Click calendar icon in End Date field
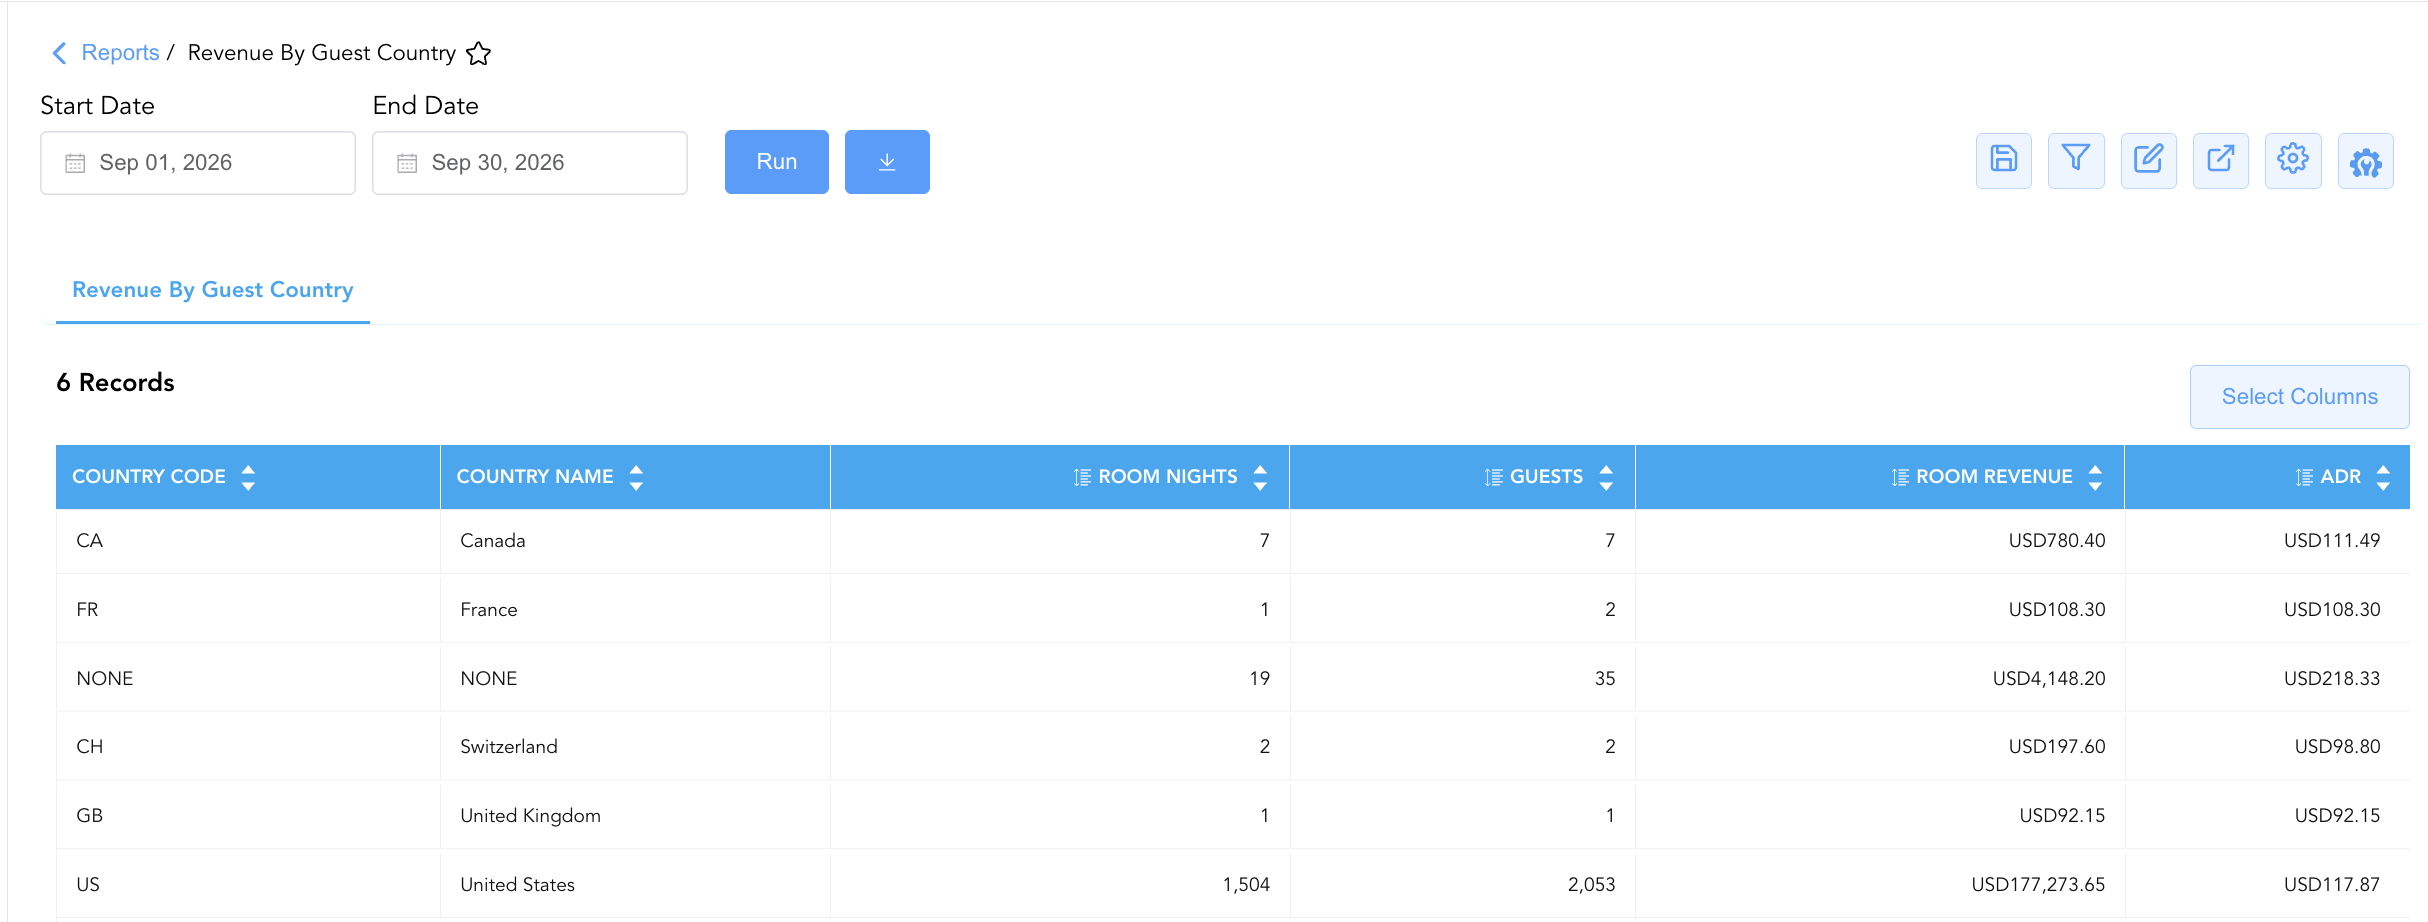Image resolution: width=2428 pixels, height=922 pixels. pyautogui.click(x=407, y=163)
